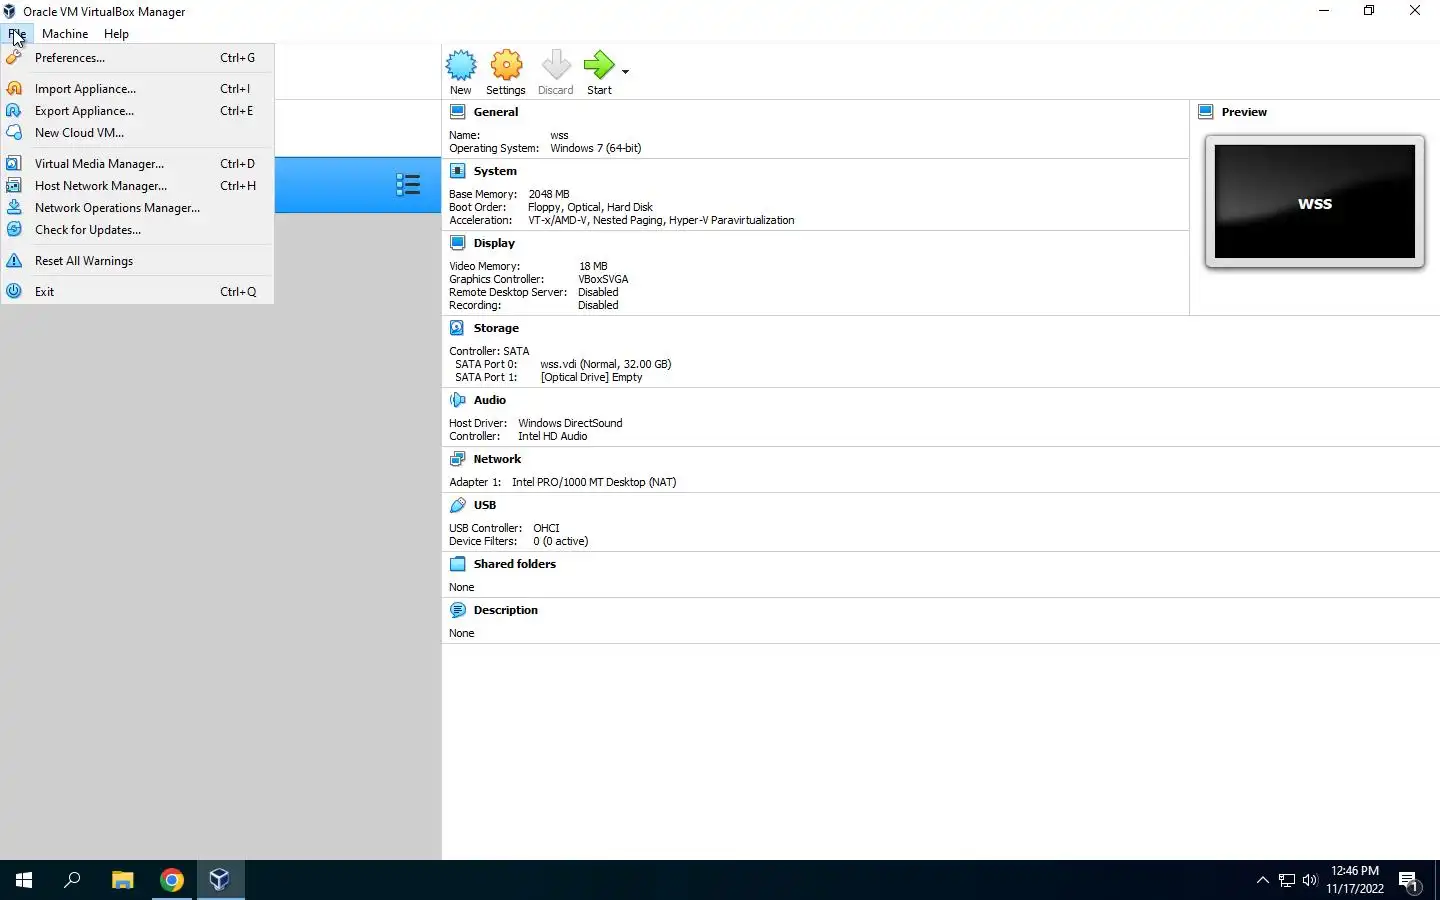Click the Discard toolbar icon
This screenshot has width=1440, height=900.
[556, 65]
